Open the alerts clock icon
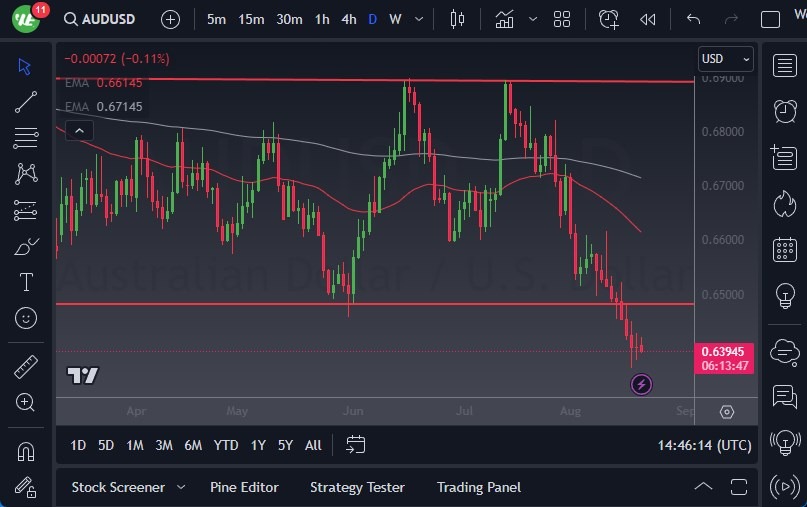 click(x=785, y=111)
